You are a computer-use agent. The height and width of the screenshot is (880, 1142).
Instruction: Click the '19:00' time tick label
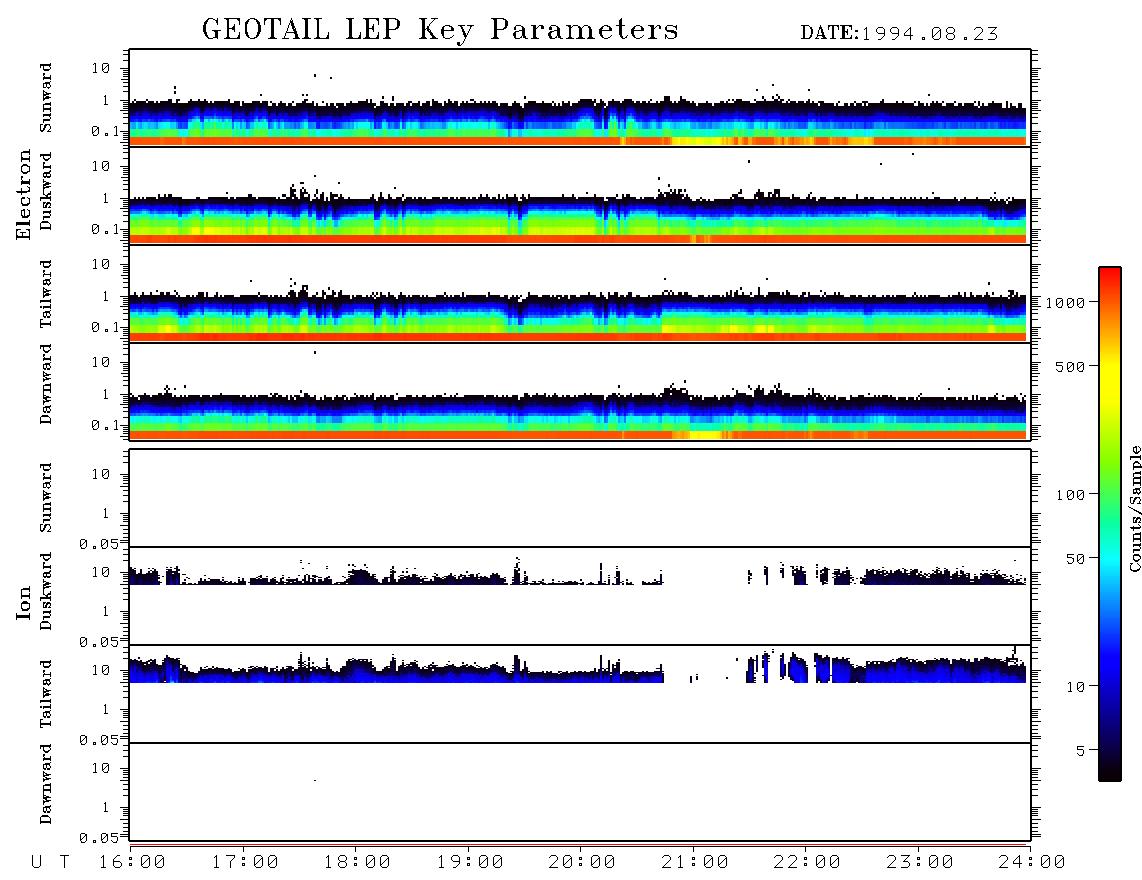coord(470,862)
